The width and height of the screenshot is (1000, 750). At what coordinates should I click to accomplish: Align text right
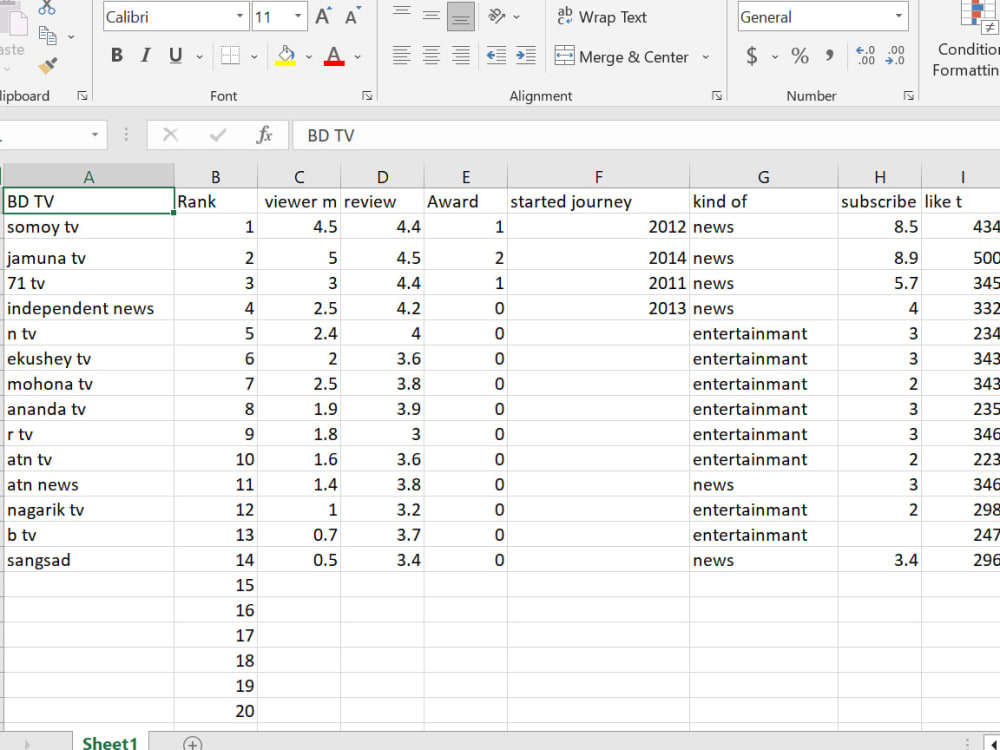(461, 56)
